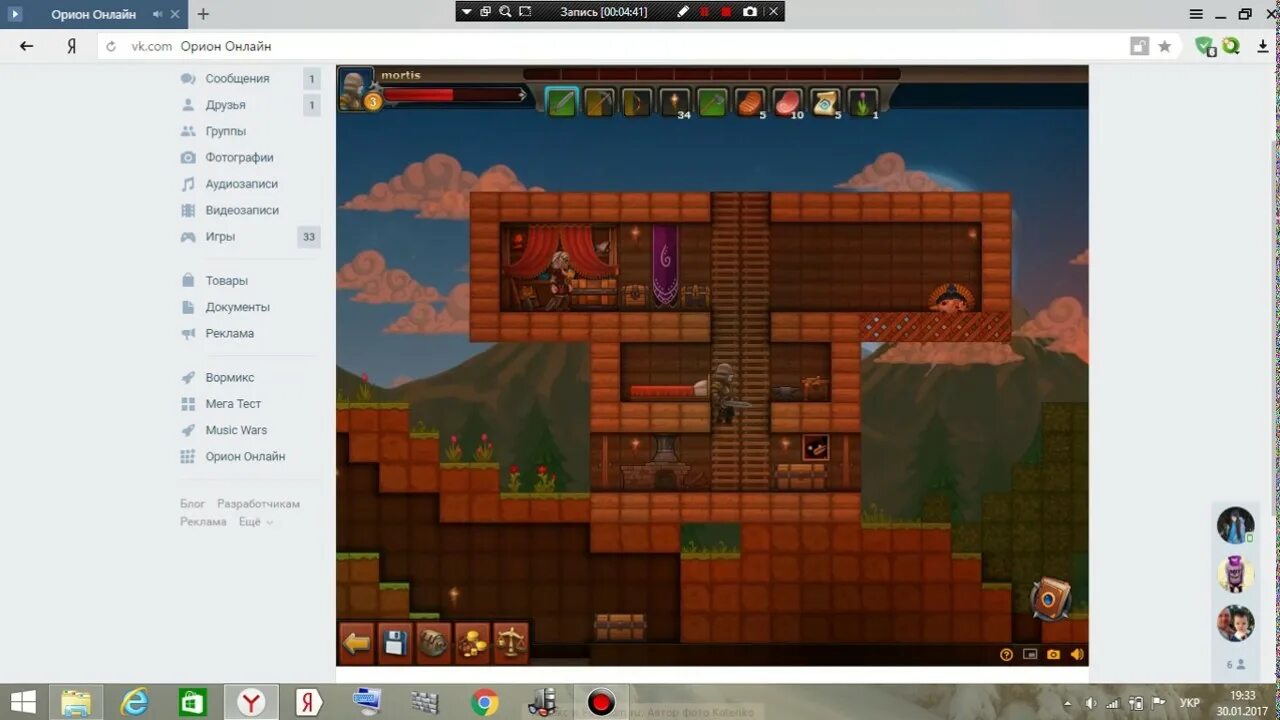Toggle the game fullscreen mode icon
Image resolution: width=1280 pixels, height=720 pixels.
coord(1030,655)
